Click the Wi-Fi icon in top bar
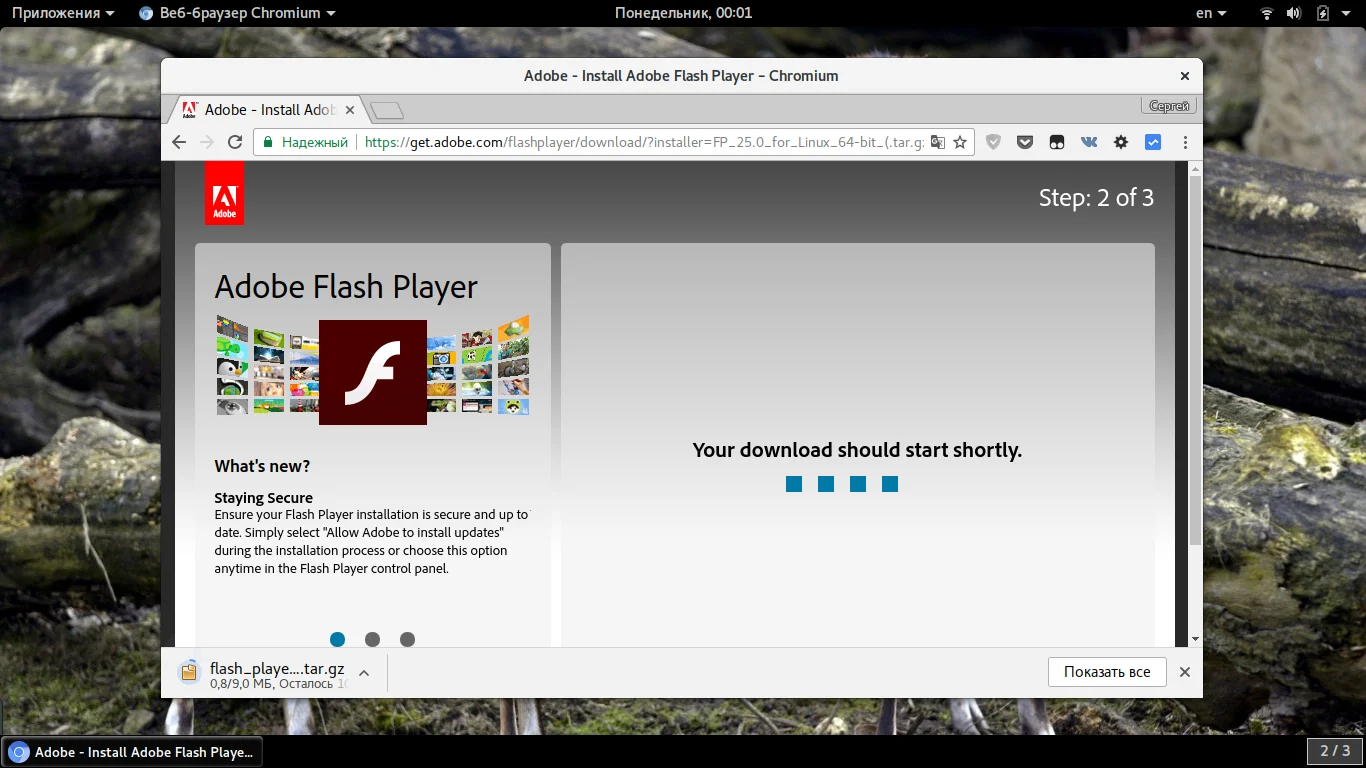The height and width of the screenshot is (768, 1366). [x=1267, y=13]
